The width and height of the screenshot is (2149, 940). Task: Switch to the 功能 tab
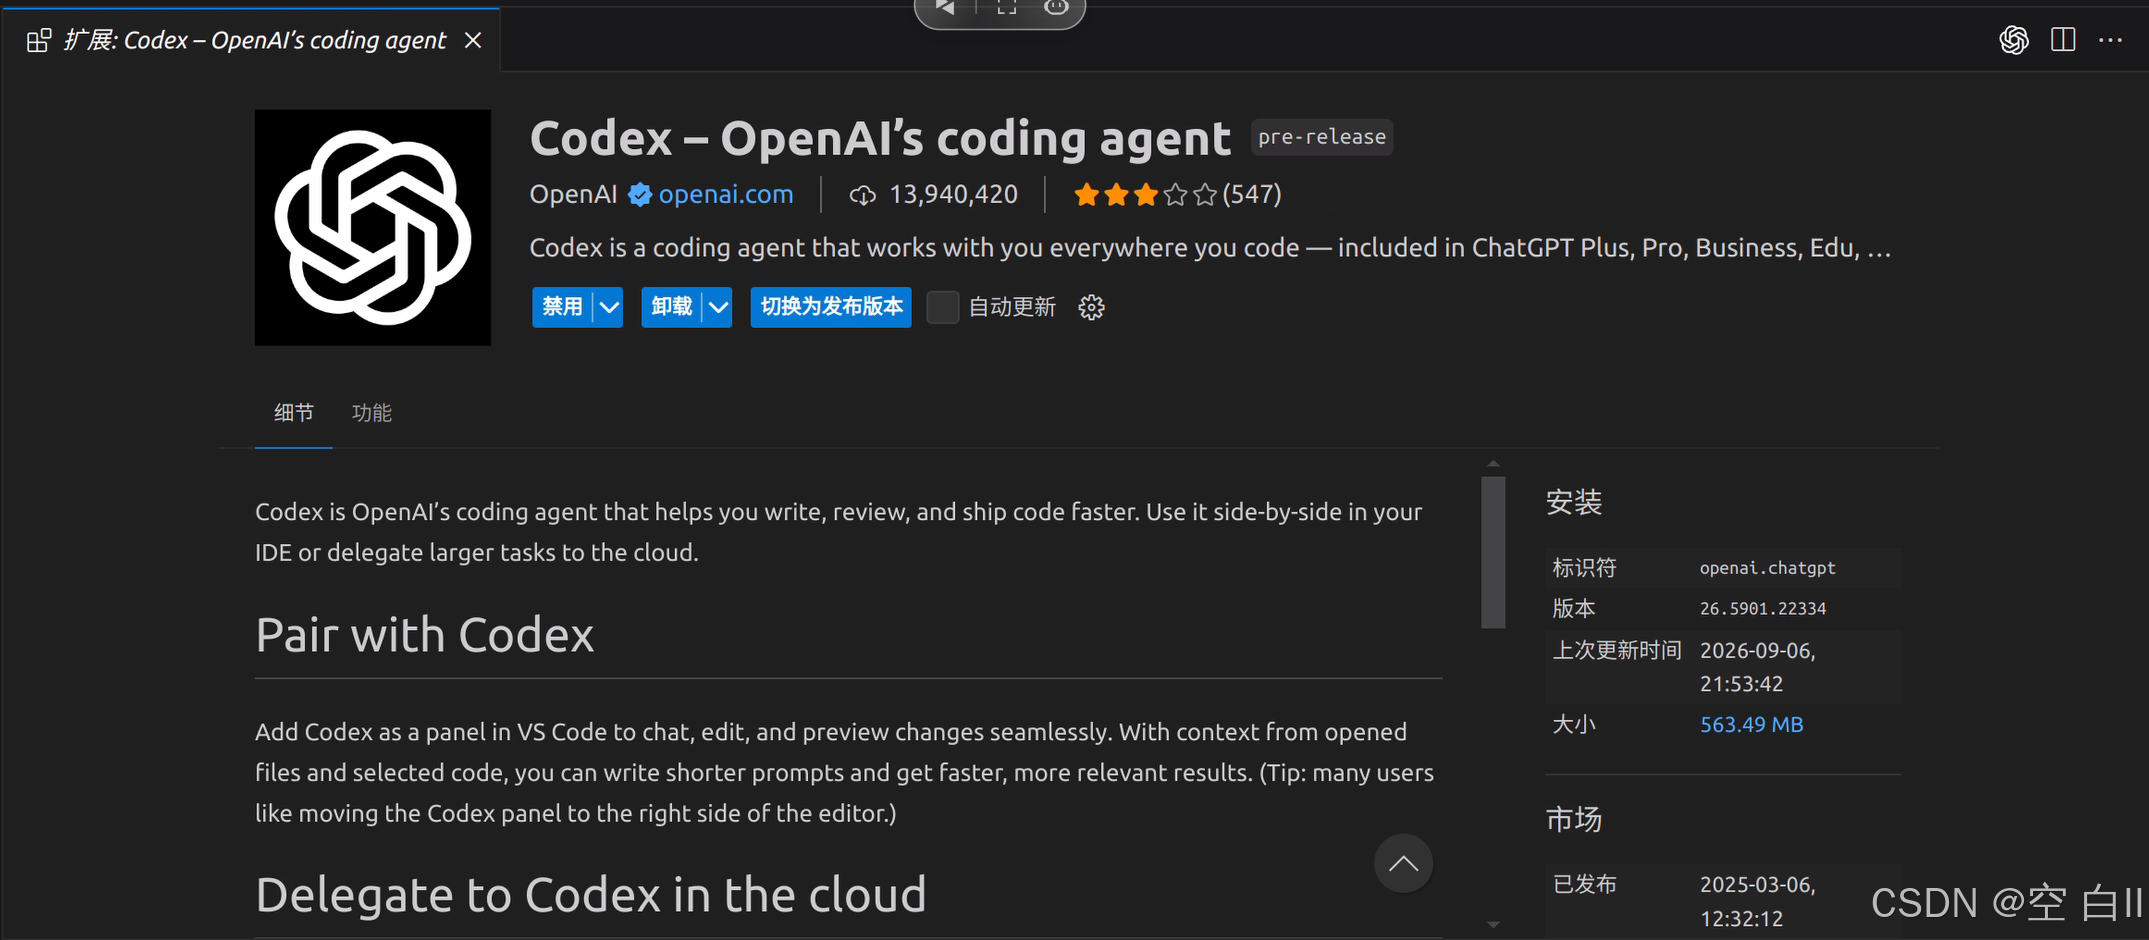point(372,413)
